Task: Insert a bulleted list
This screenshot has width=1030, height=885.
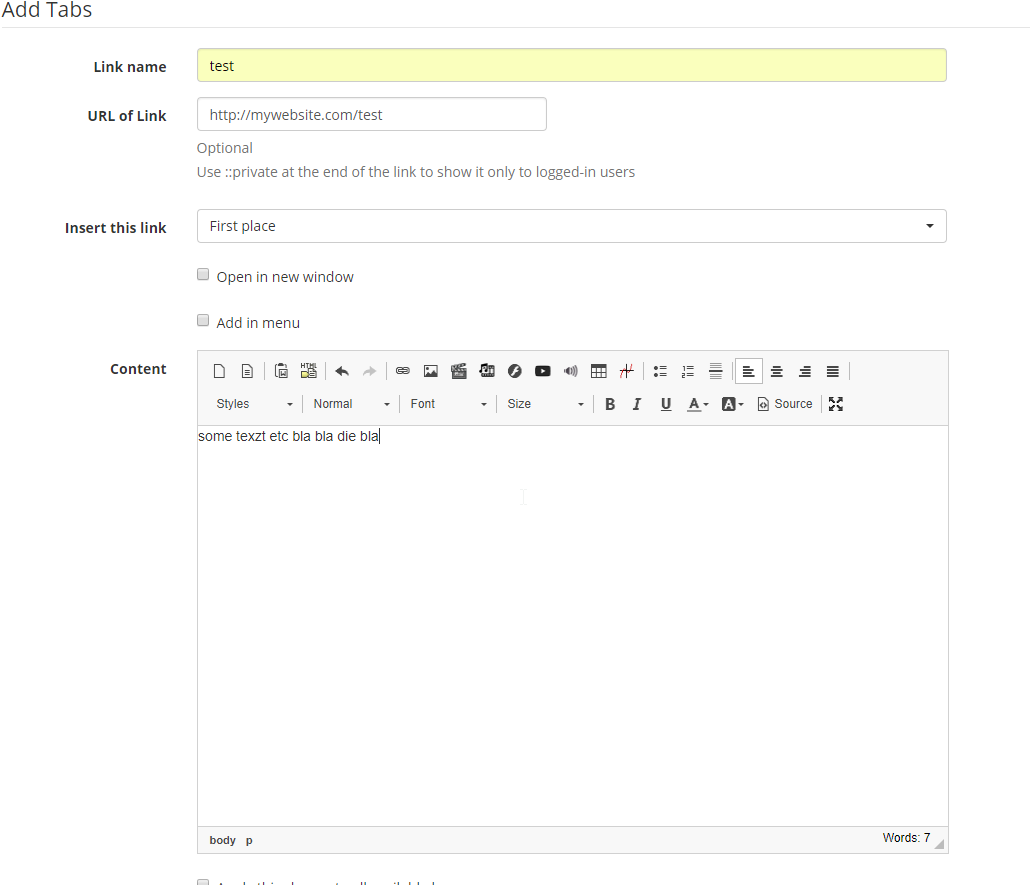Action: pyautogui.click(x=660, y=370)
